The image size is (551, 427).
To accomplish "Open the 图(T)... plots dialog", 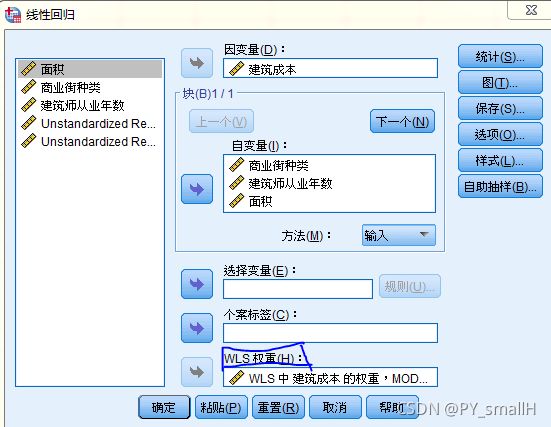I will [x=500, y=82].
